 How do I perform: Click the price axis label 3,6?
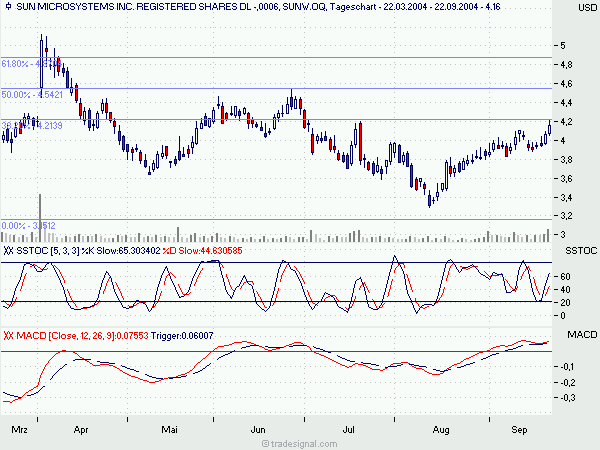(566, 179)
